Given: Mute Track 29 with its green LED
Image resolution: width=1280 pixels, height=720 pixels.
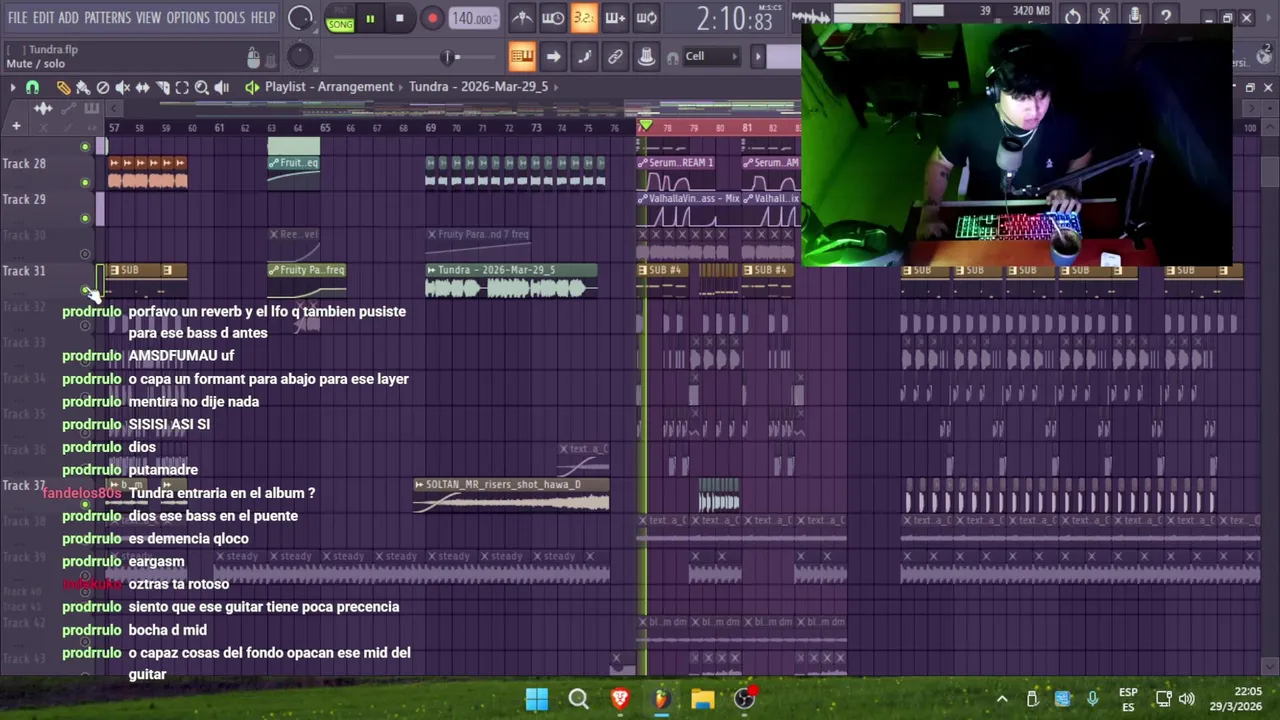Looking at the screenshot, I should pos(85,218).
